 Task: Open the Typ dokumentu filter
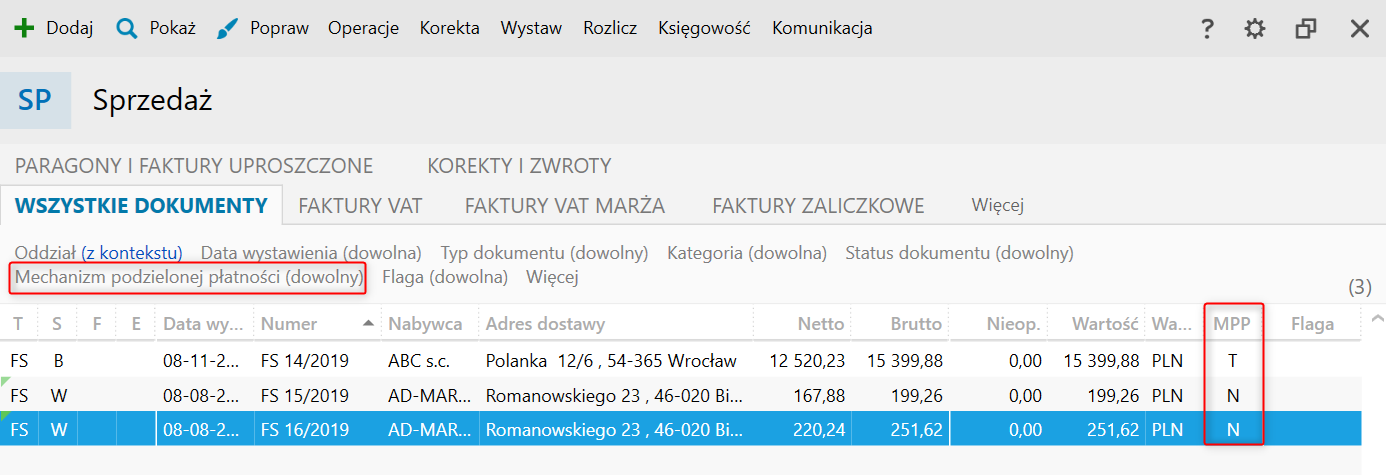pos(544,253)
